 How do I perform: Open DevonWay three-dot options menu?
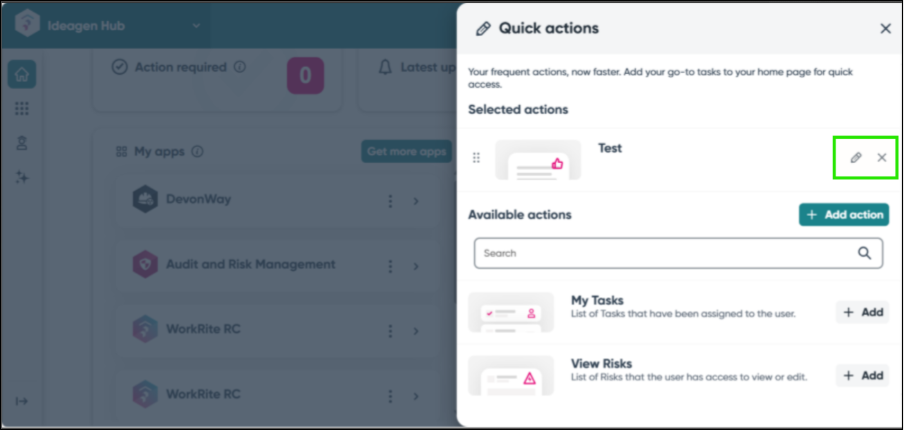click(391, 202)
